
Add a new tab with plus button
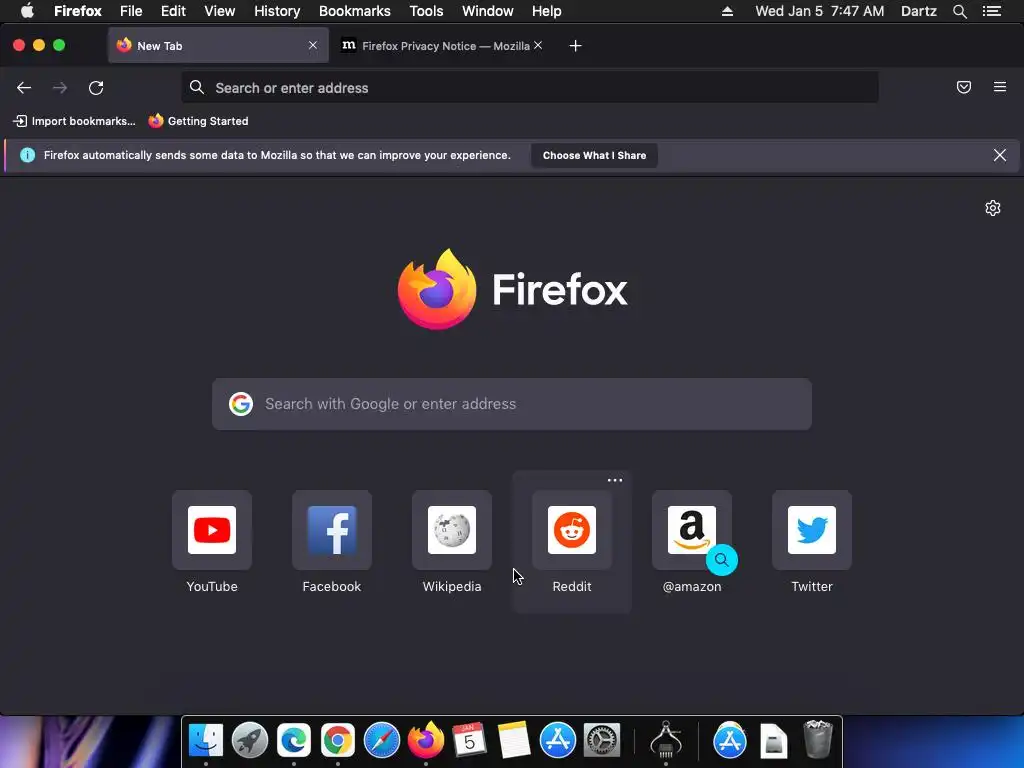[x=575, y=46]
